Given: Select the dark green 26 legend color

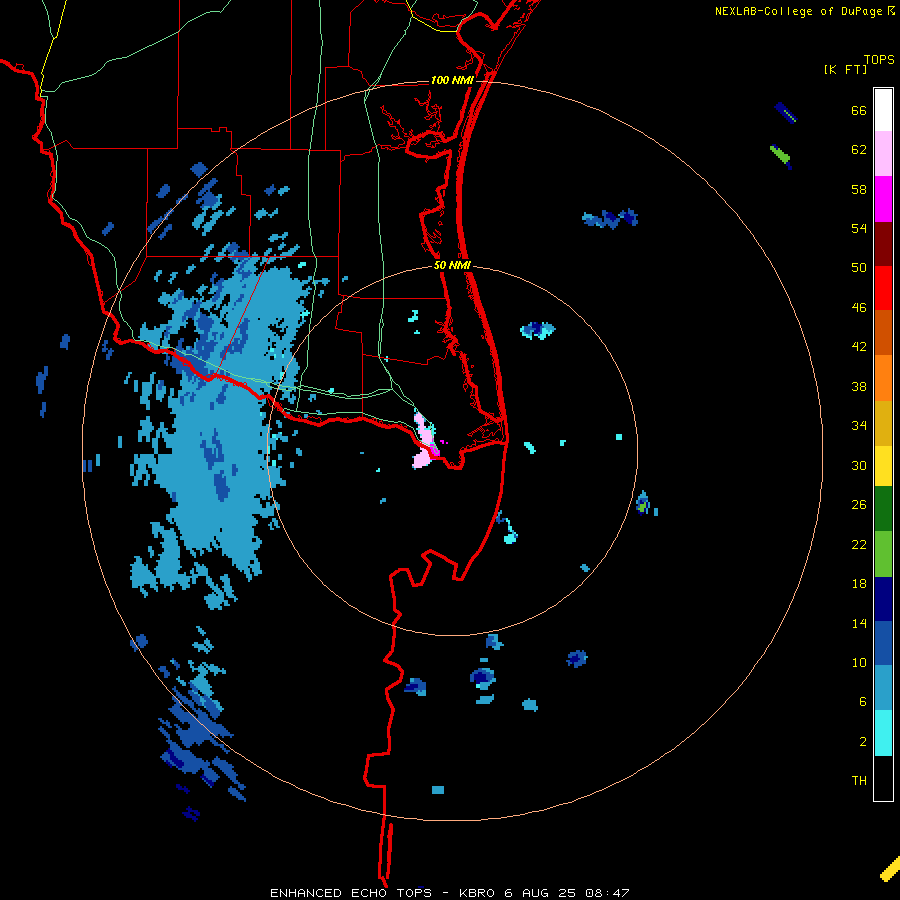Looking at the screenshot, I should (883, 509).
